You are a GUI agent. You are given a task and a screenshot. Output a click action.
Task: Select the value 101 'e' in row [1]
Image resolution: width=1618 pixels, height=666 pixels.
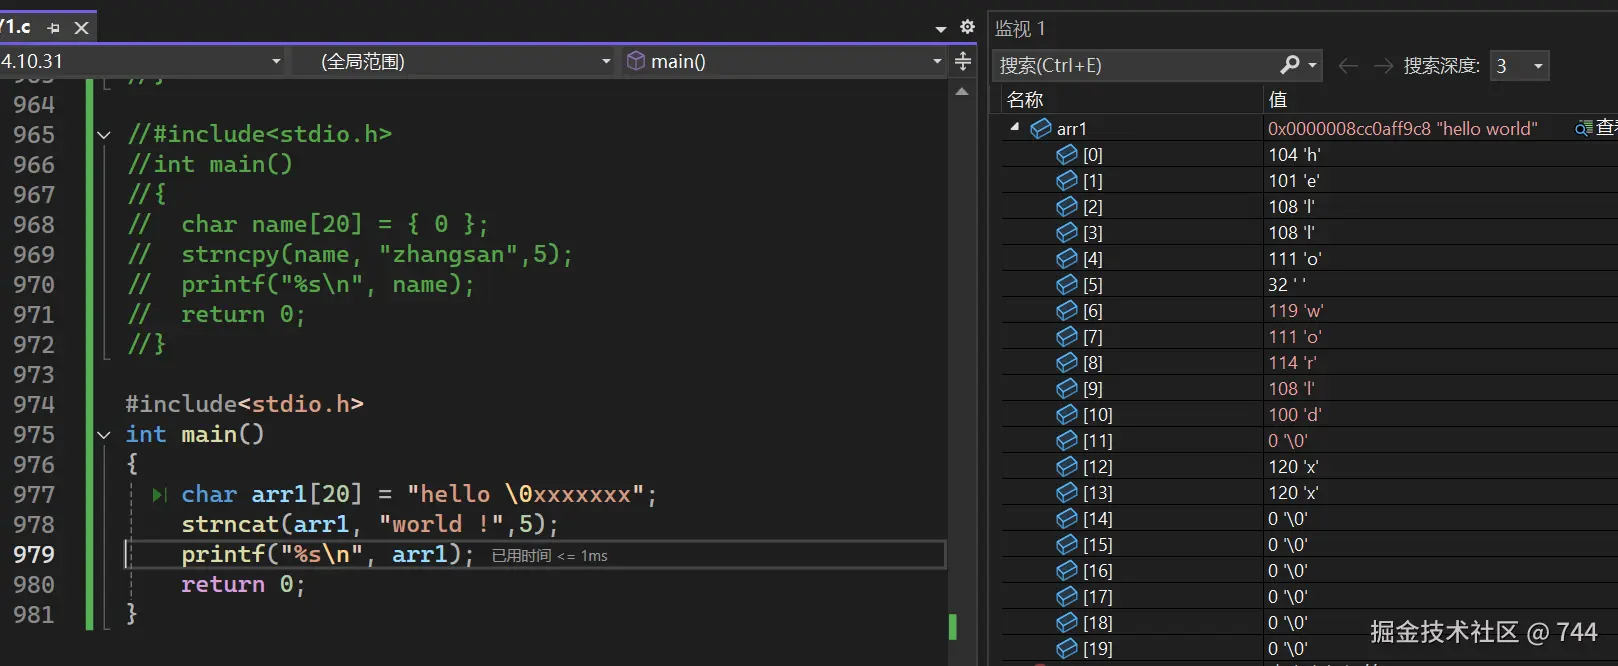click(x=1294, y=180)
